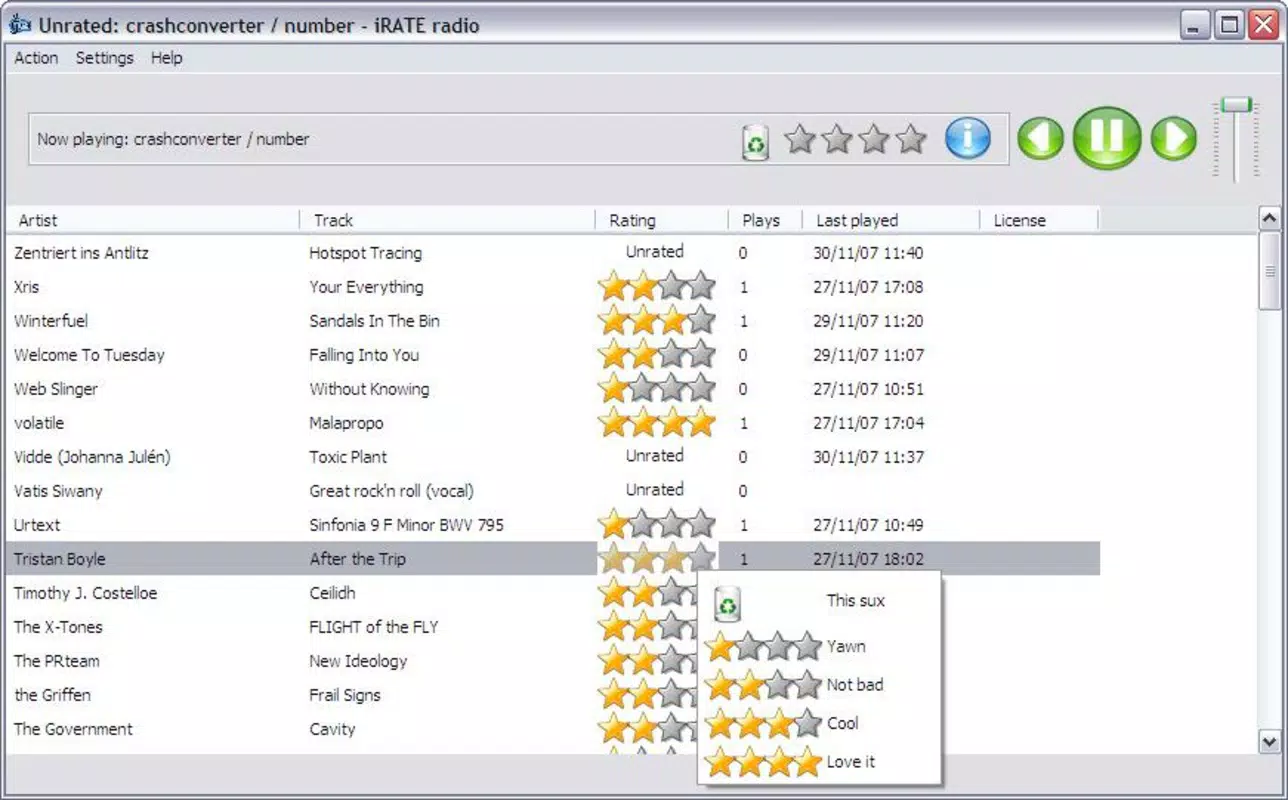
Task: Click the rating stars for Urtext
Action: (x=657, y=525)
